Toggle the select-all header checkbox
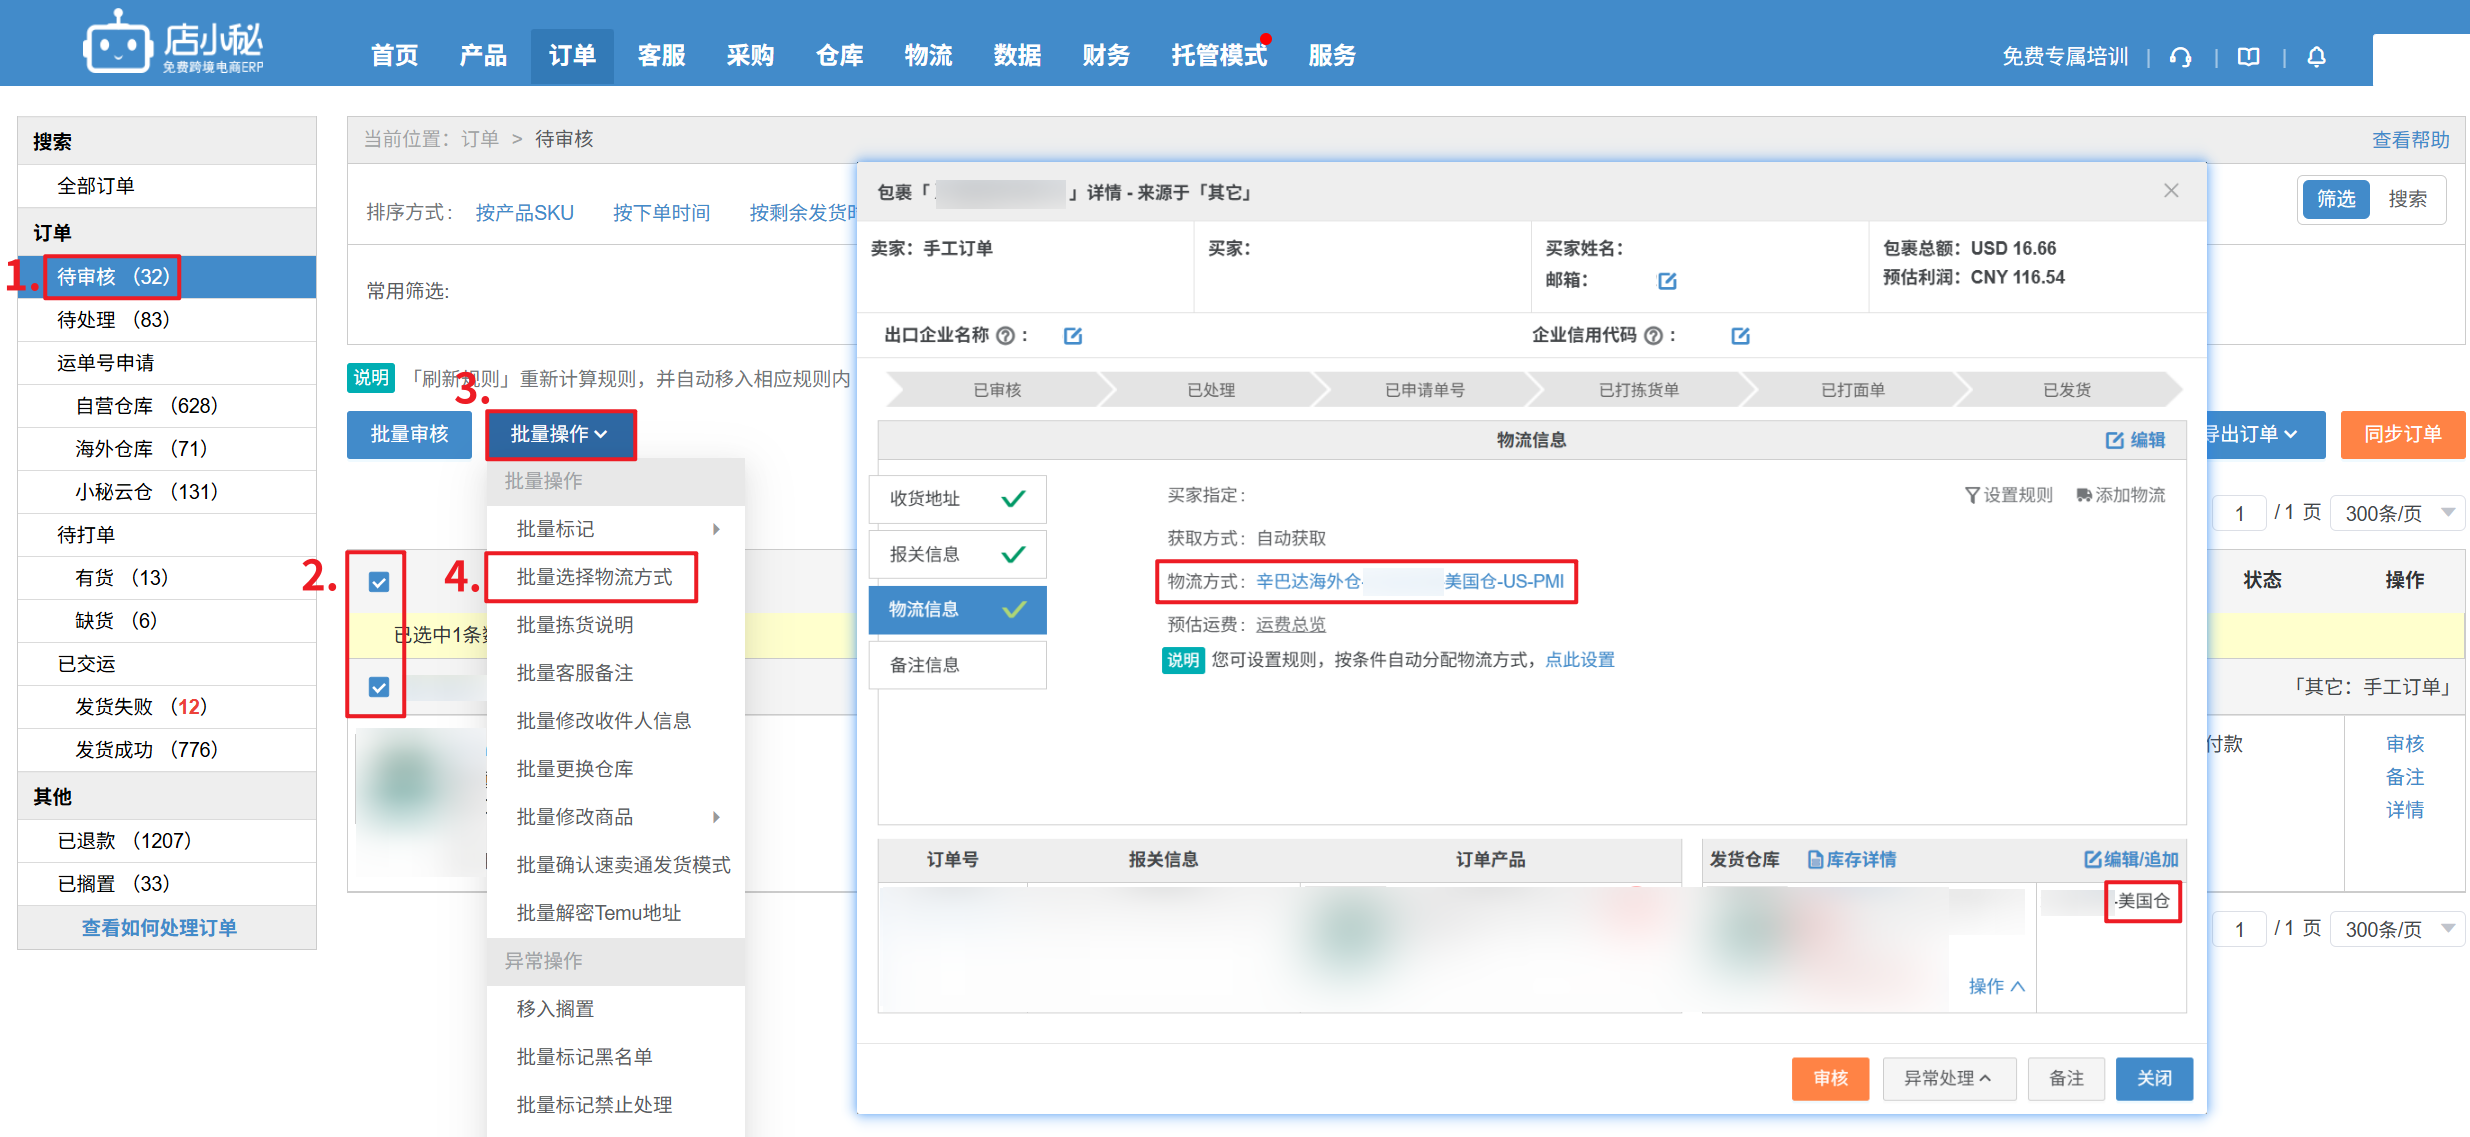The height and width of the screenshot is (1137, 2470). click(379, 582)
